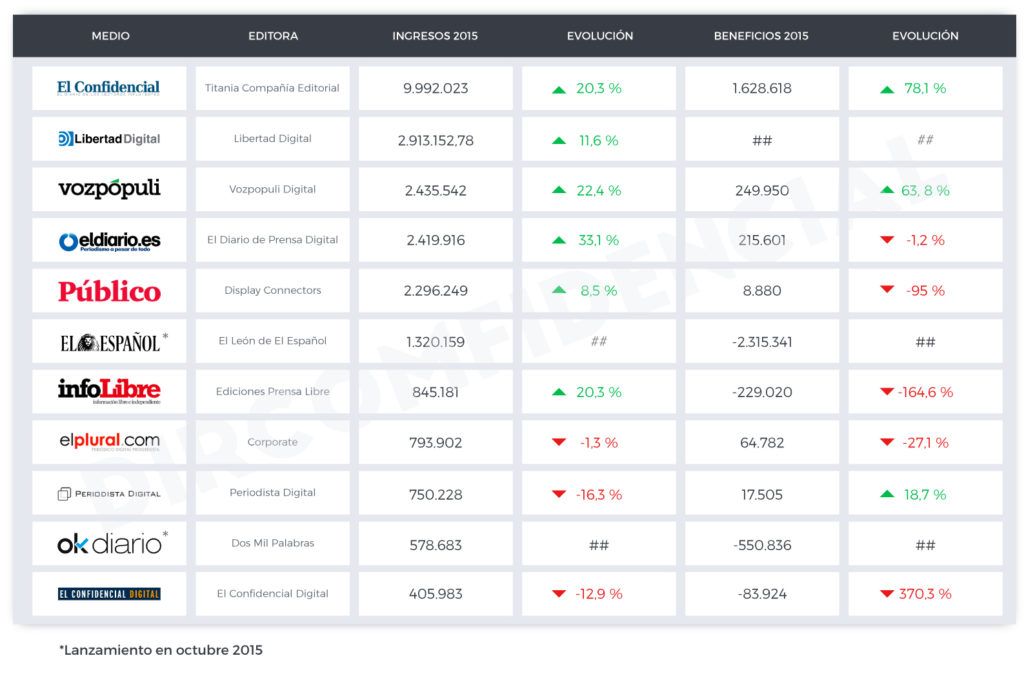
Task: Click the vozpópuli logo
Action: click(x=109, y=189)
